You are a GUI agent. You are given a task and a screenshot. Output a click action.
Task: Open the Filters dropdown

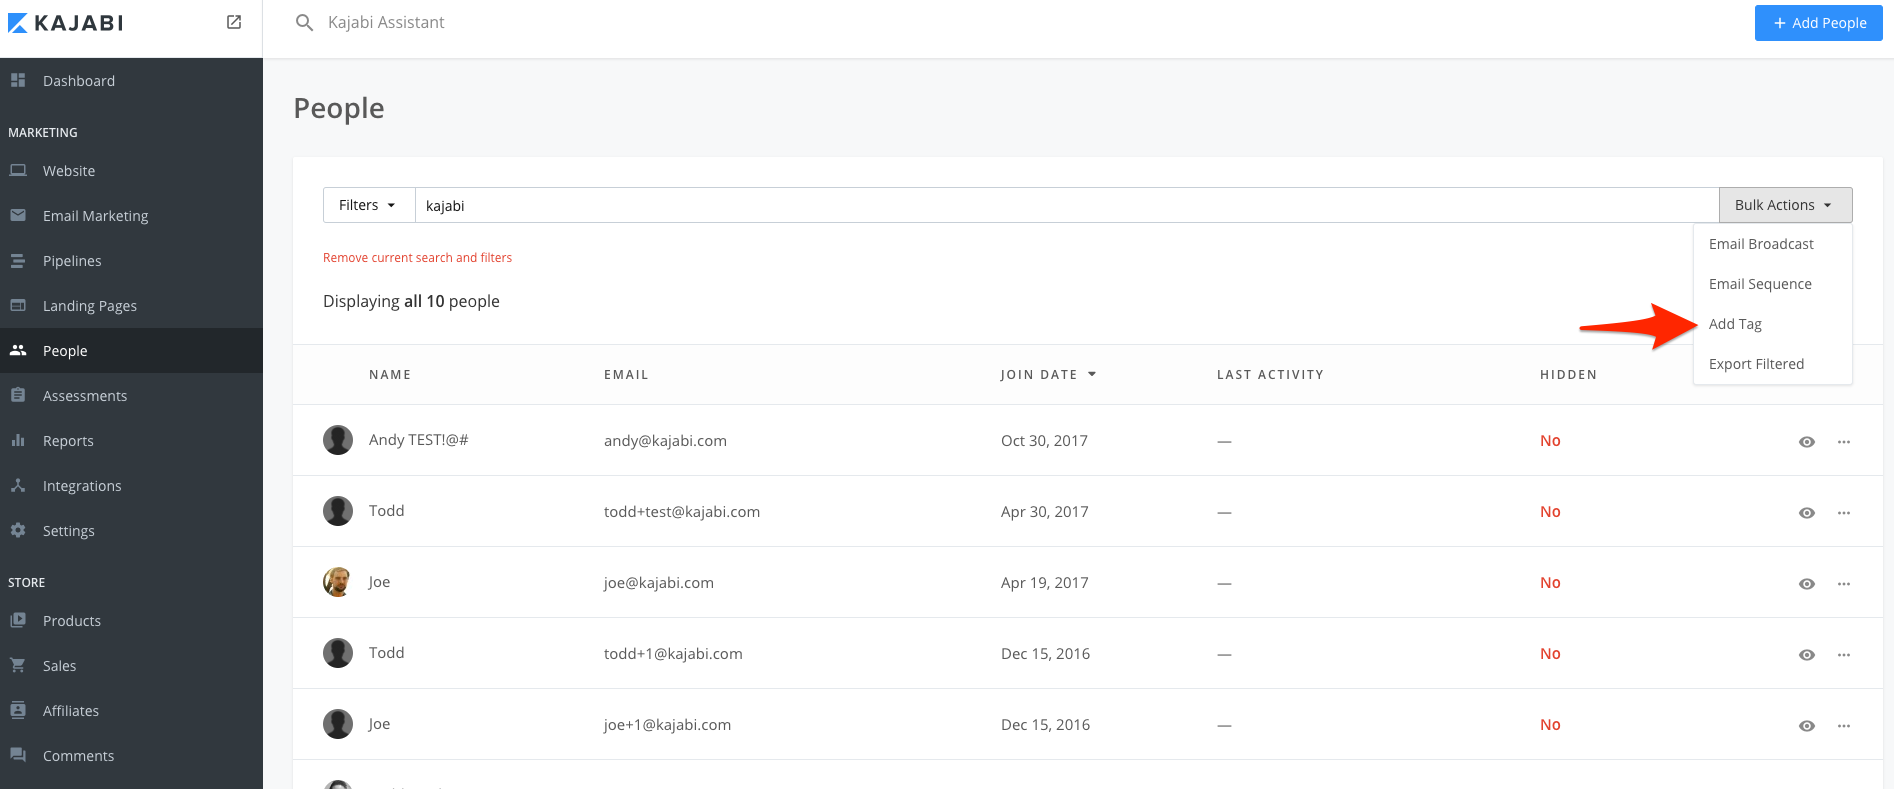(368, 205)
